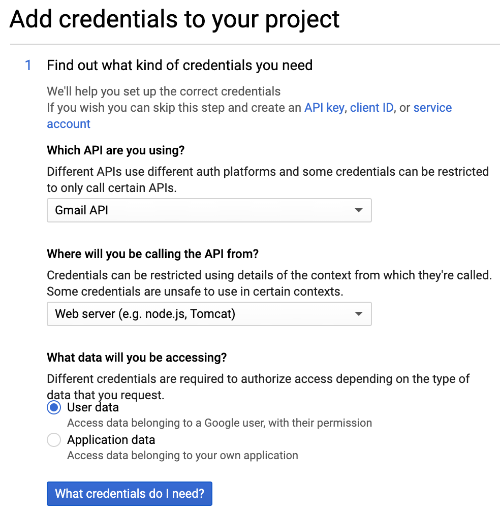Click the Find out what kind of credentials heading

180,65
